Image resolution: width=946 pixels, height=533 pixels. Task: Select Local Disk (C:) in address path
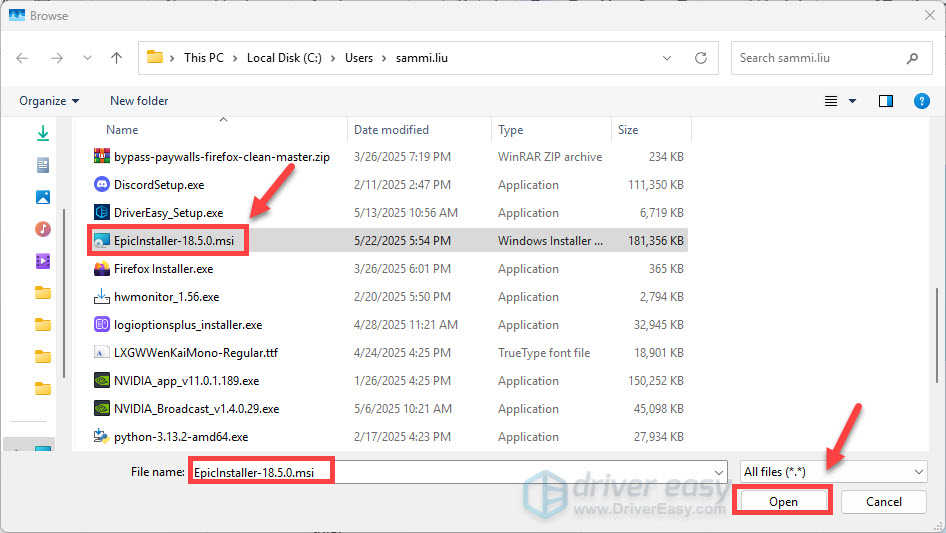tap(284, 58)
